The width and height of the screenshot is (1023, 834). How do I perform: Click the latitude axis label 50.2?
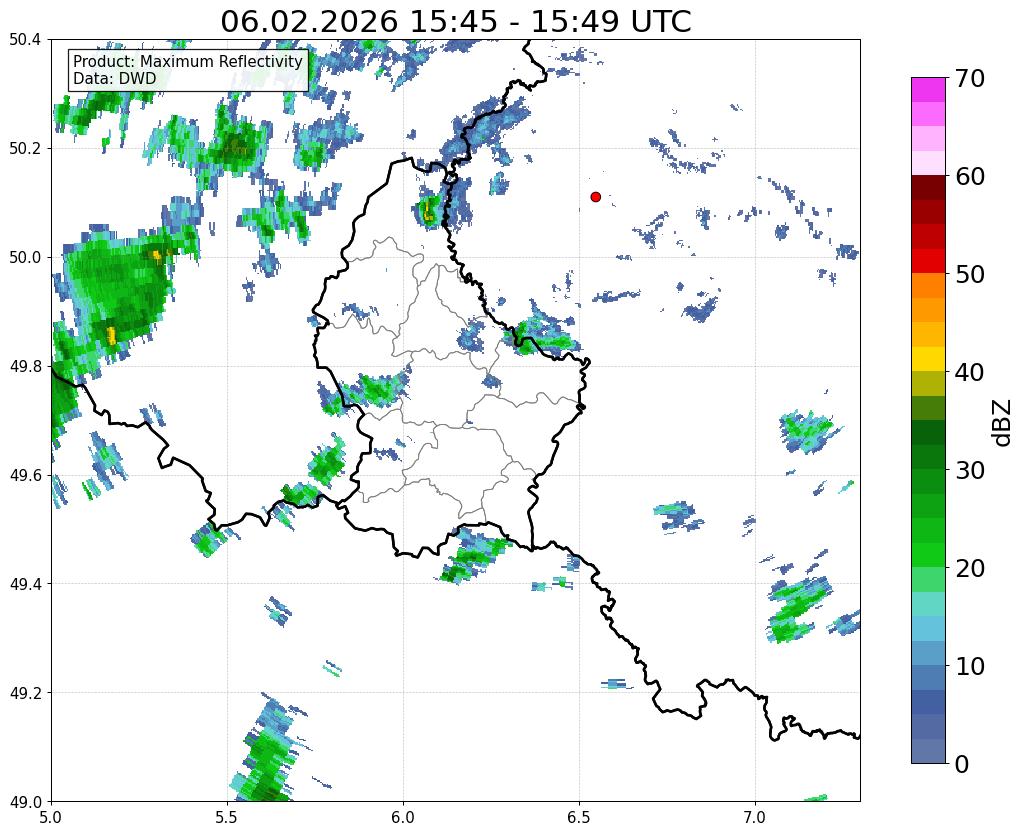pos(25,149)
